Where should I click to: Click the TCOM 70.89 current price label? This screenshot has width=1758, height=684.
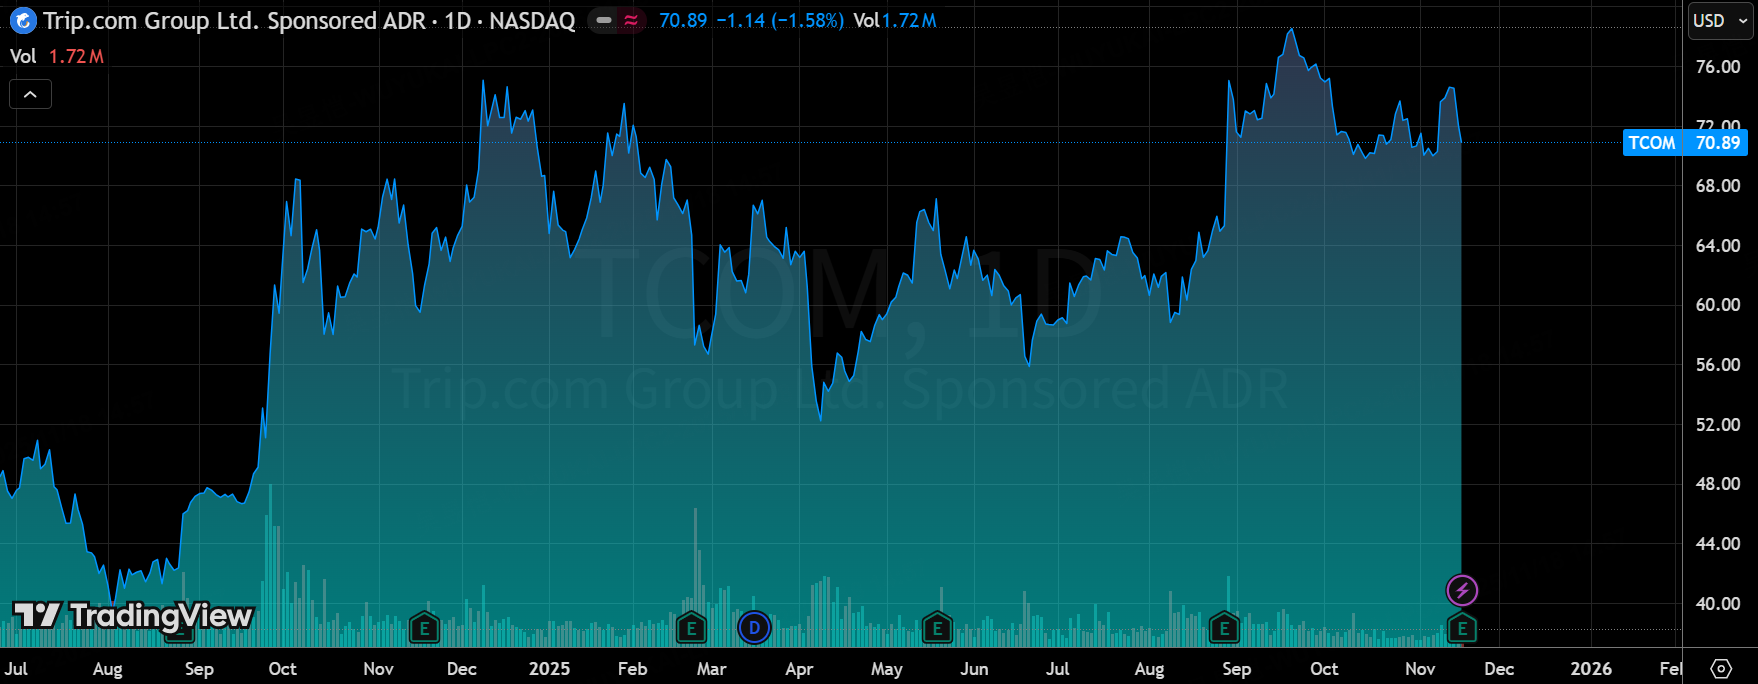point(1685,142)
